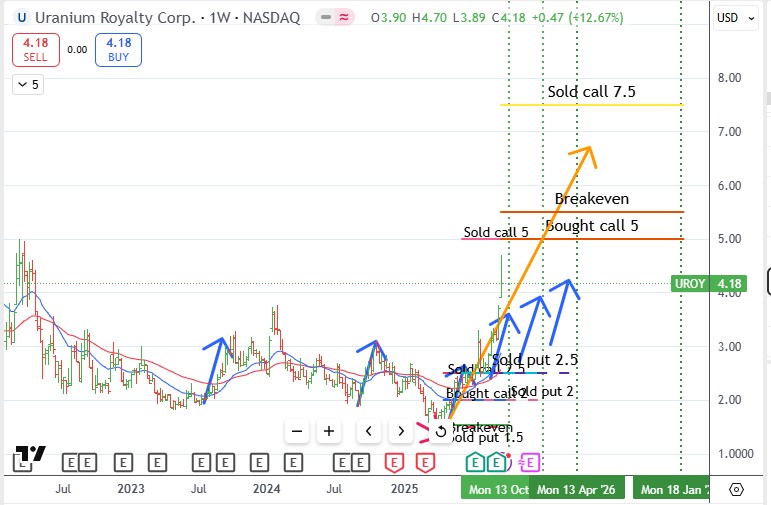
Task: Click the gray dash indicator pill
Action: (x=326, y=17)
